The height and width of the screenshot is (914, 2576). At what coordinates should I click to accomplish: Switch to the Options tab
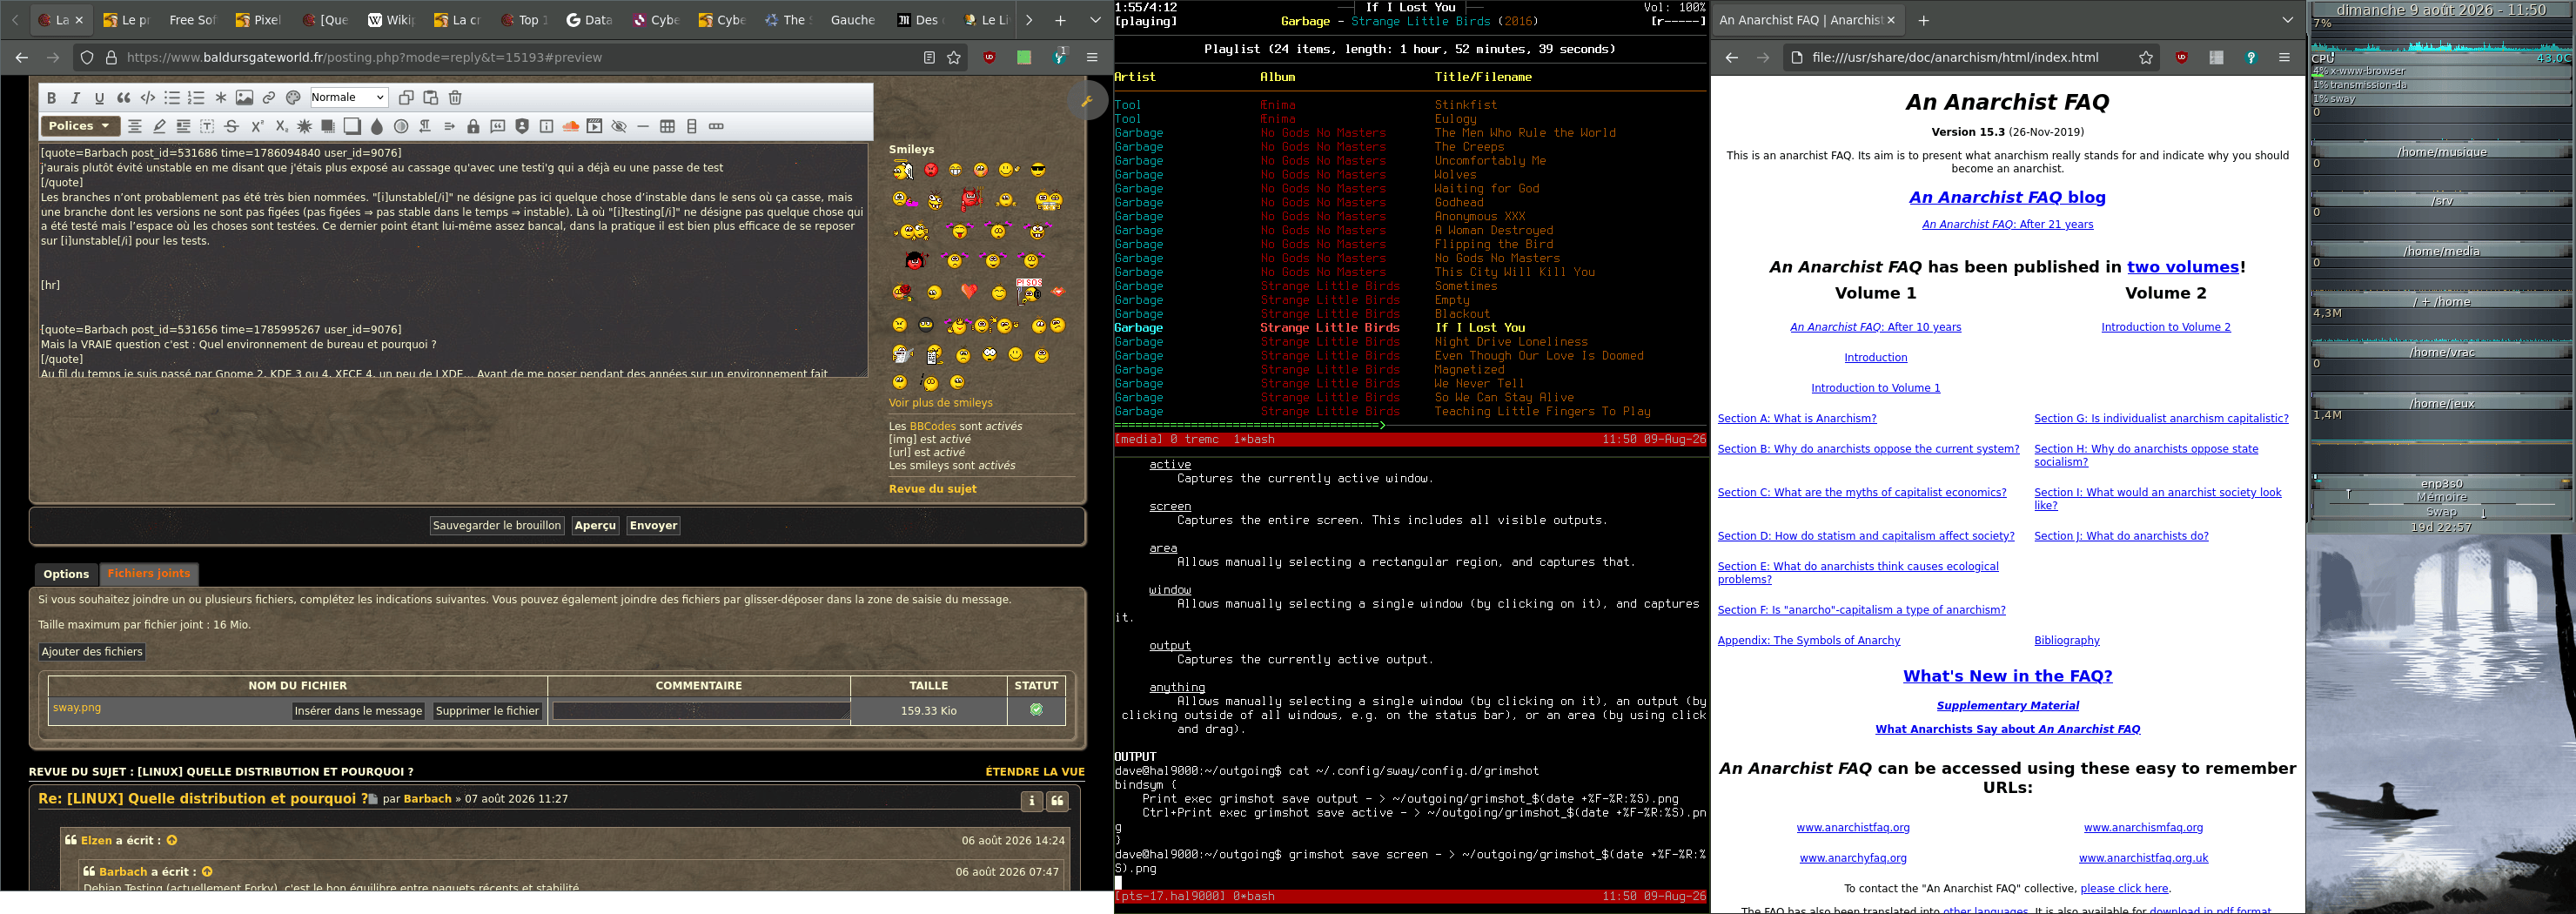coord(66,574)
